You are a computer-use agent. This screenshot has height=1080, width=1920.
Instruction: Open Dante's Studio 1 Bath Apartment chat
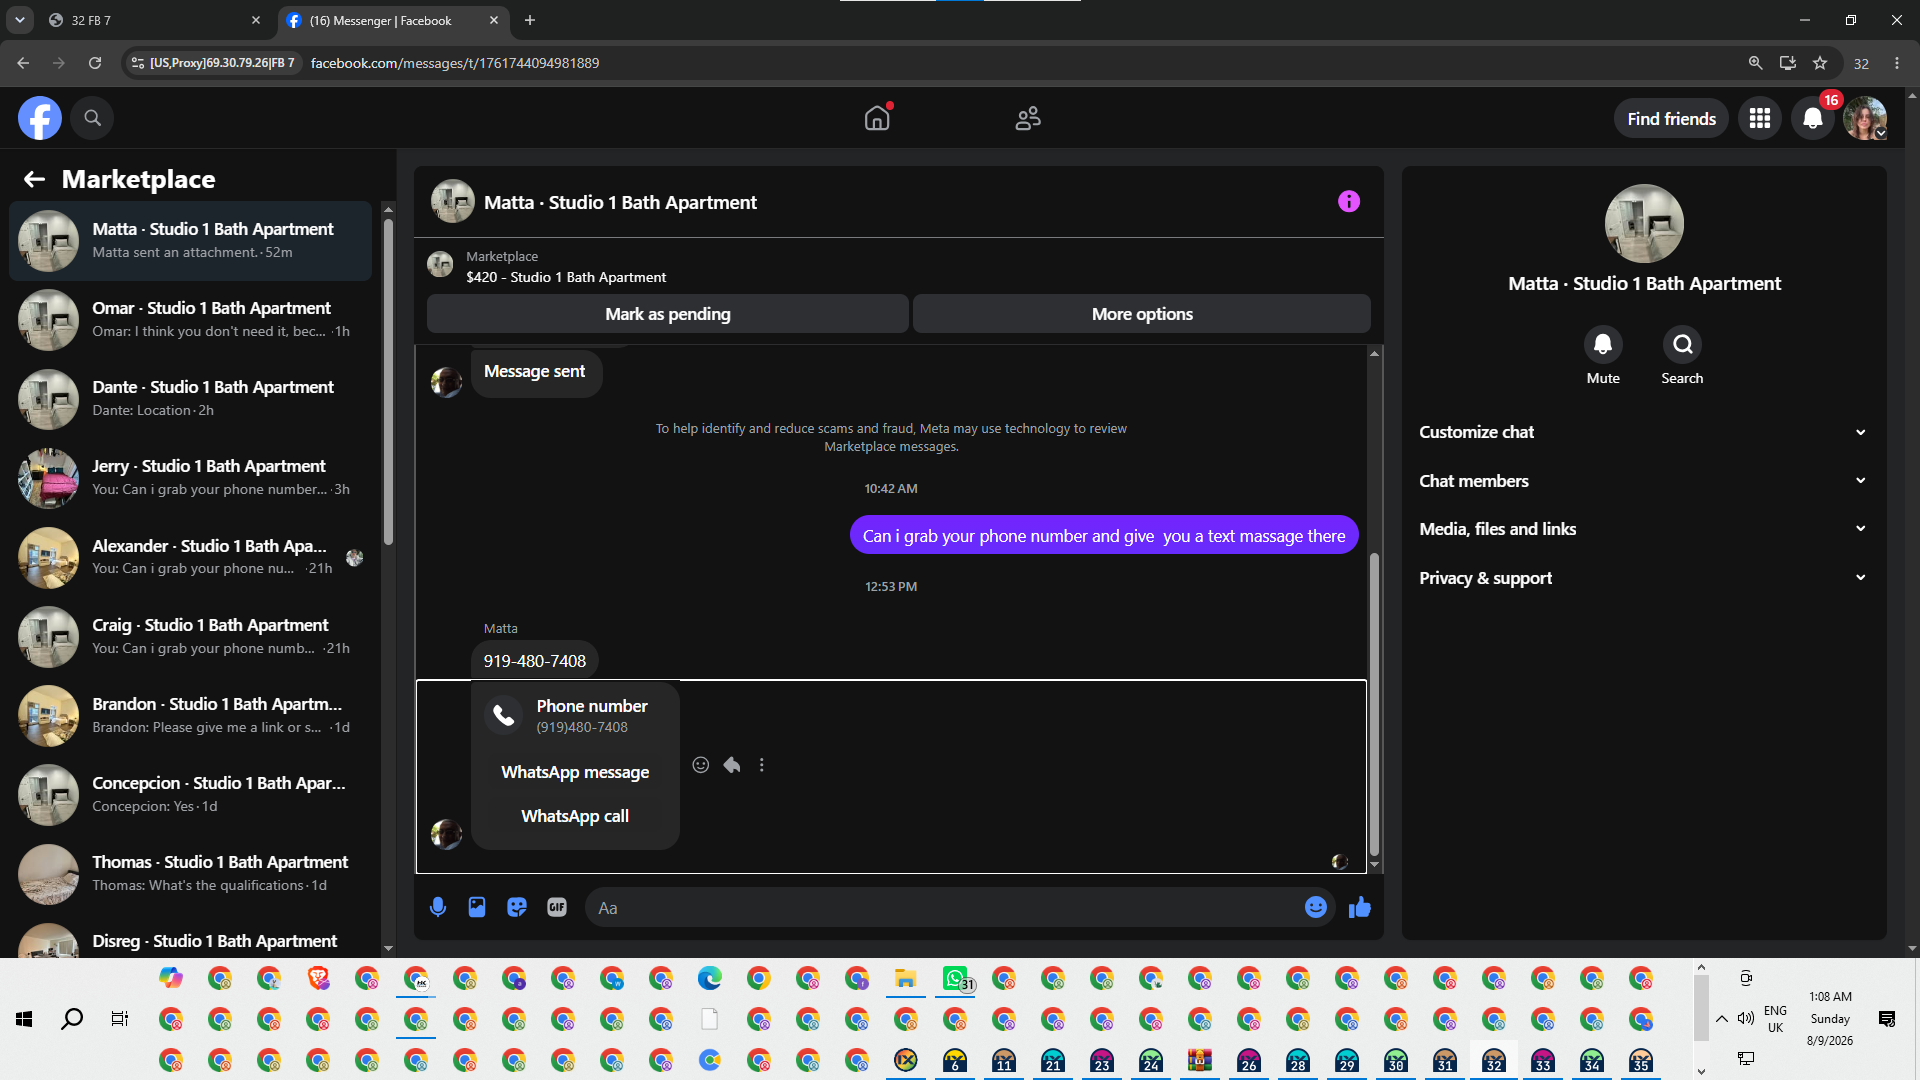click(190, 399)
